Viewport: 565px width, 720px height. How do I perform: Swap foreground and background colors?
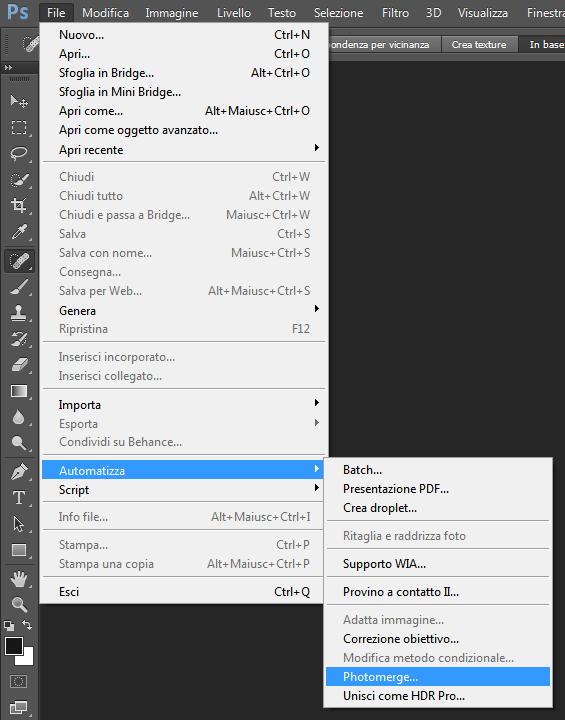point(27,625)
